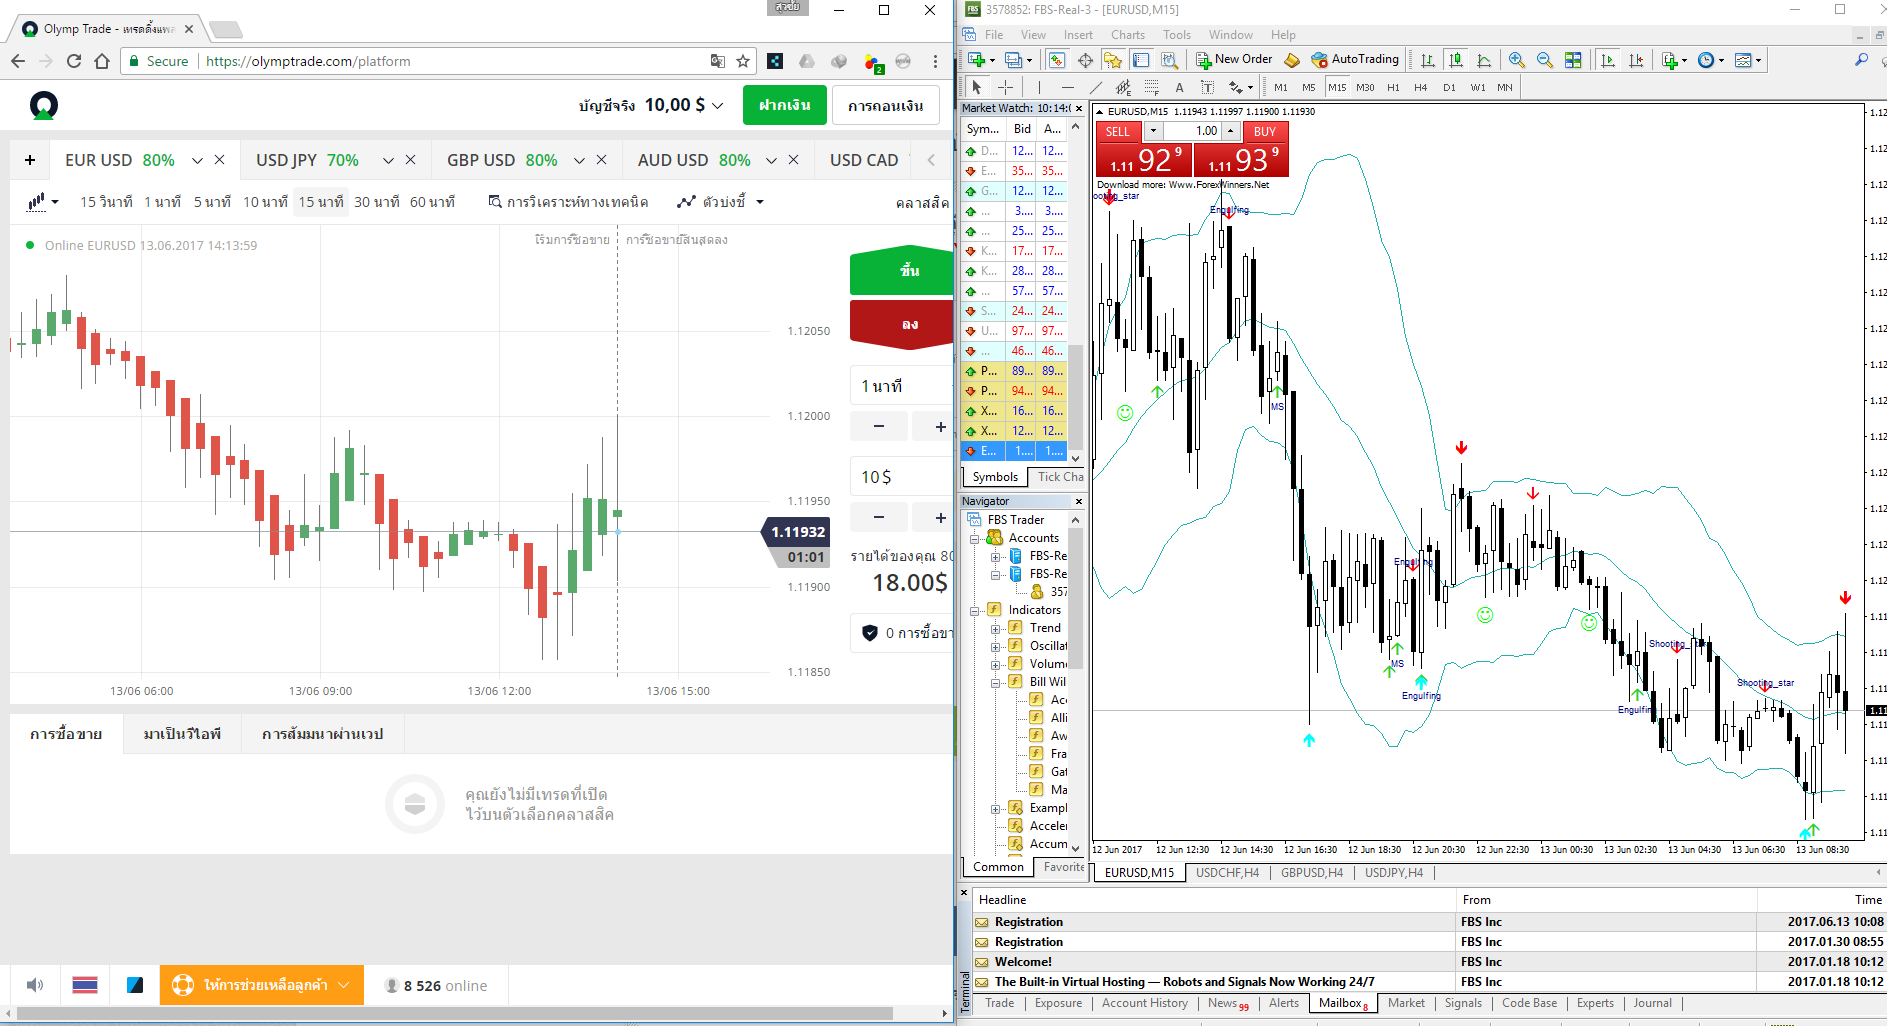Open EUR USD tab dropdown chevron

pyautogui.click(x=197, y=160)
